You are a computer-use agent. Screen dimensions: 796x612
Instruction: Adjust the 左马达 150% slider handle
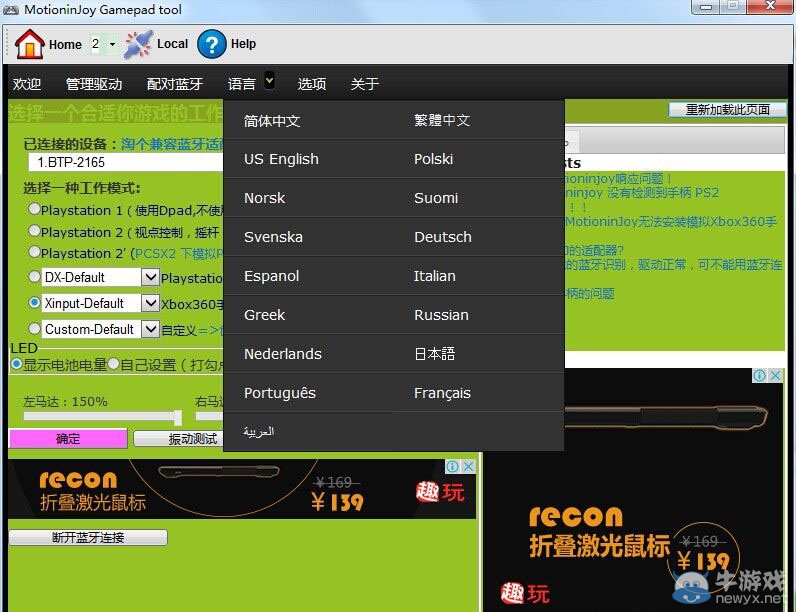tap(178, 417)
